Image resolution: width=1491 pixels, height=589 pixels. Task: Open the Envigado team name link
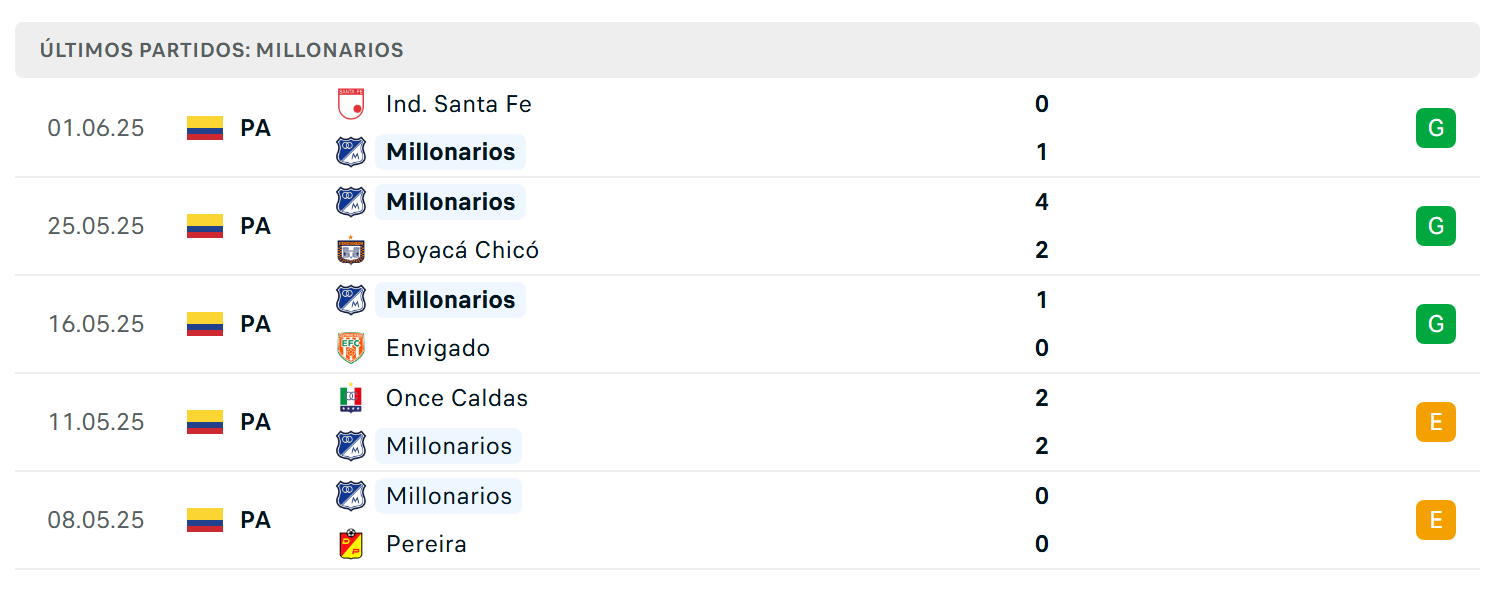438,348
